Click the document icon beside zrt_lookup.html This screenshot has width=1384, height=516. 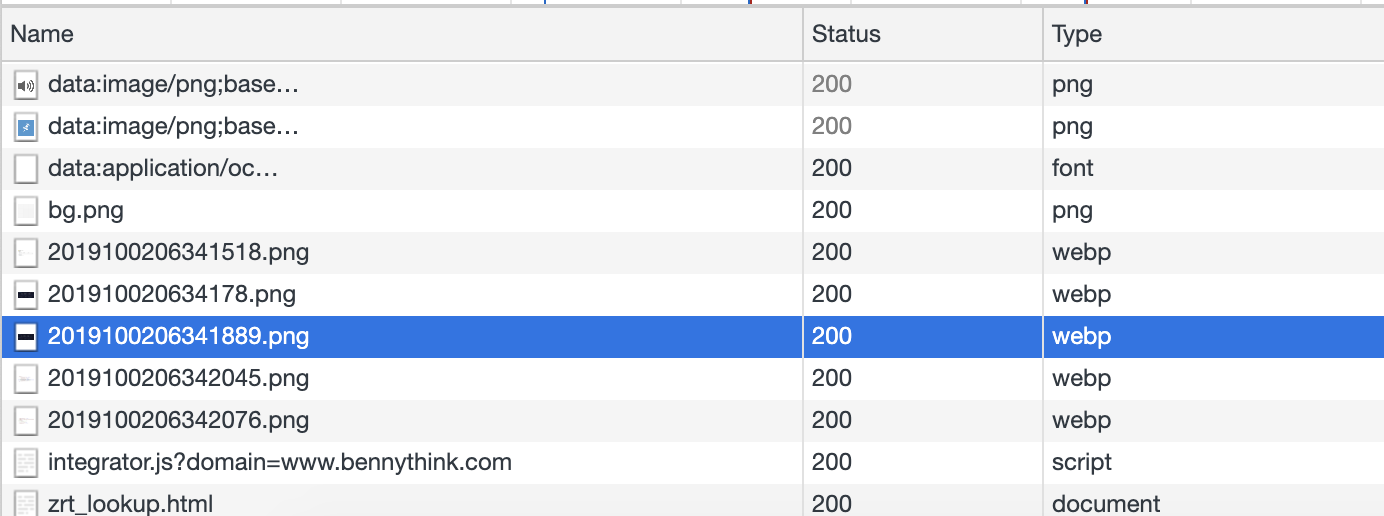pos(26,503)
